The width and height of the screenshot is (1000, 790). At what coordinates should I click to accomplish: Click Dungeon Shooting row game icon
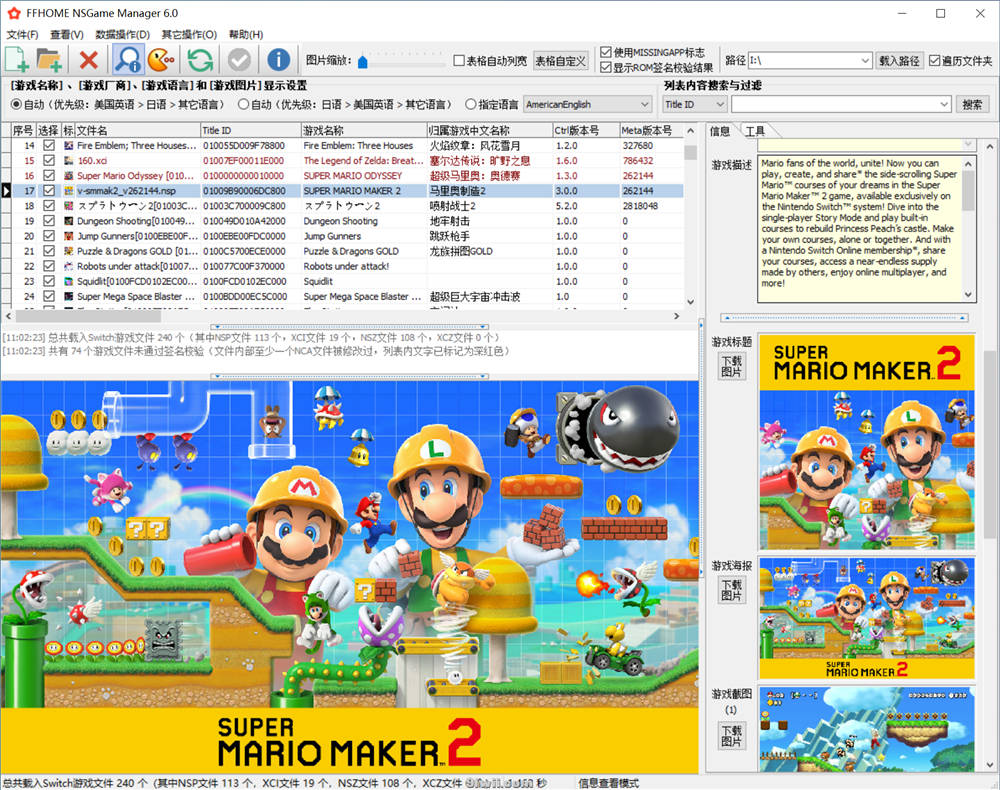[x=69, y=221]
